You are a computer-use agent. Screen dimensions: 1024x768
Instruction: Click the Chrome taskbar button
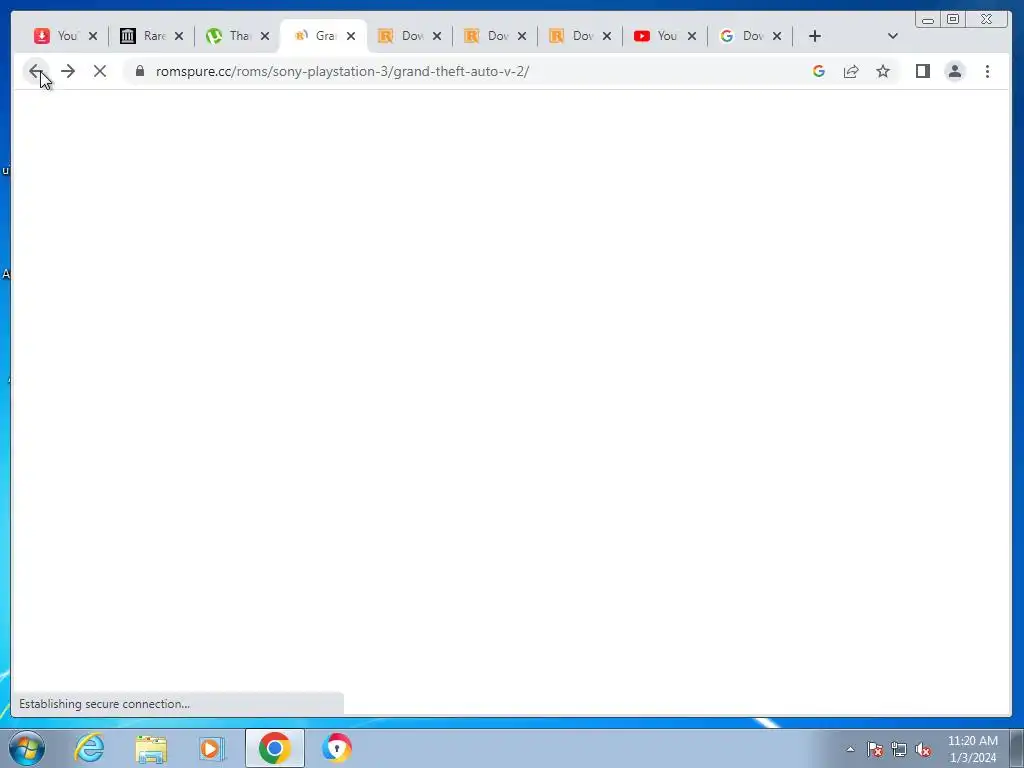(275, 748)
